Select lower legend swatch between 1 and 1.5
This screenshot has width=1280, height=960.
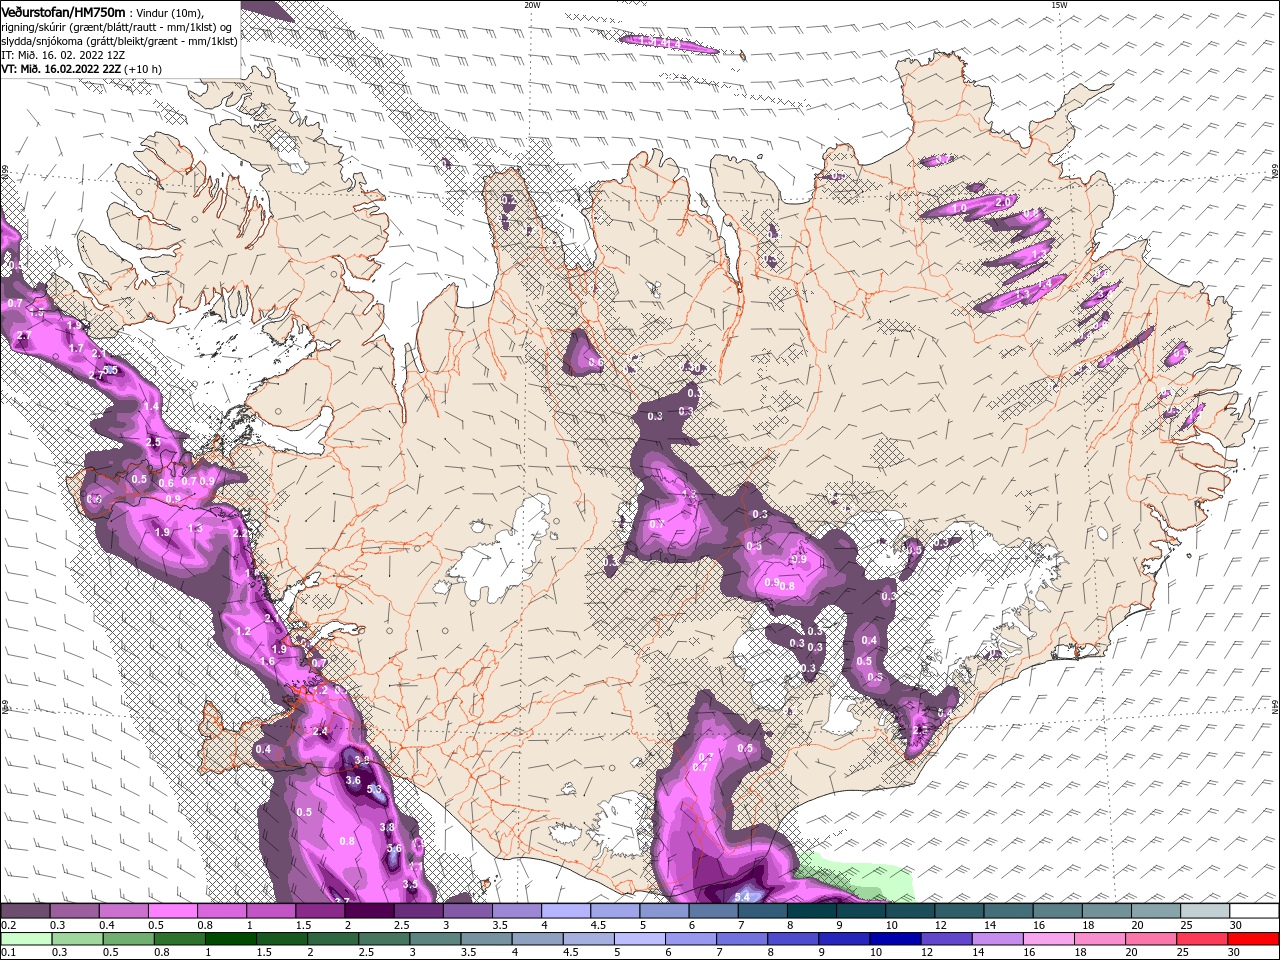click(x=231, y=939)
